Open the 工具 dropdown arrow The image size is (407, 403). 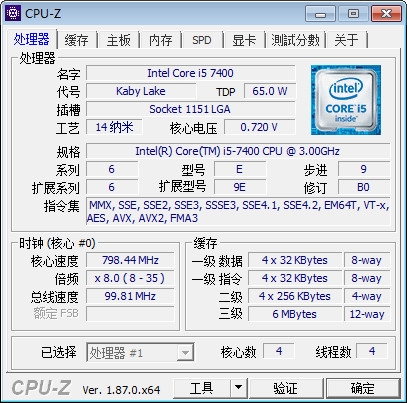pos(238,388)
